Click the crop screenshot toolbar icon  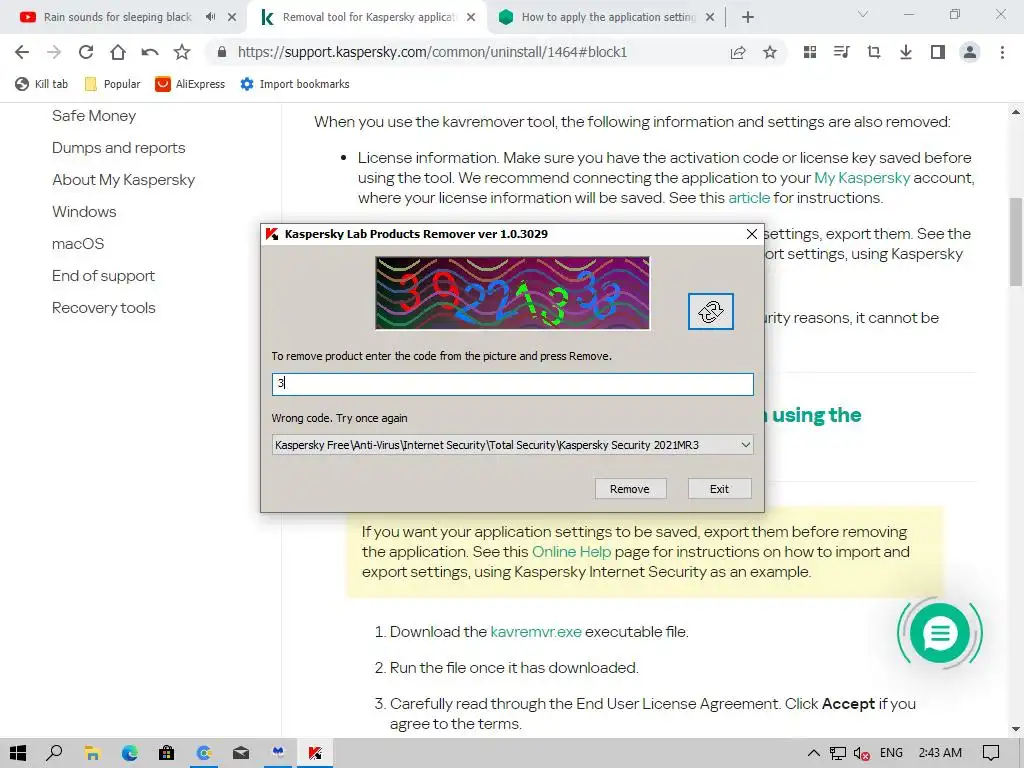click(x=874, y=52)
